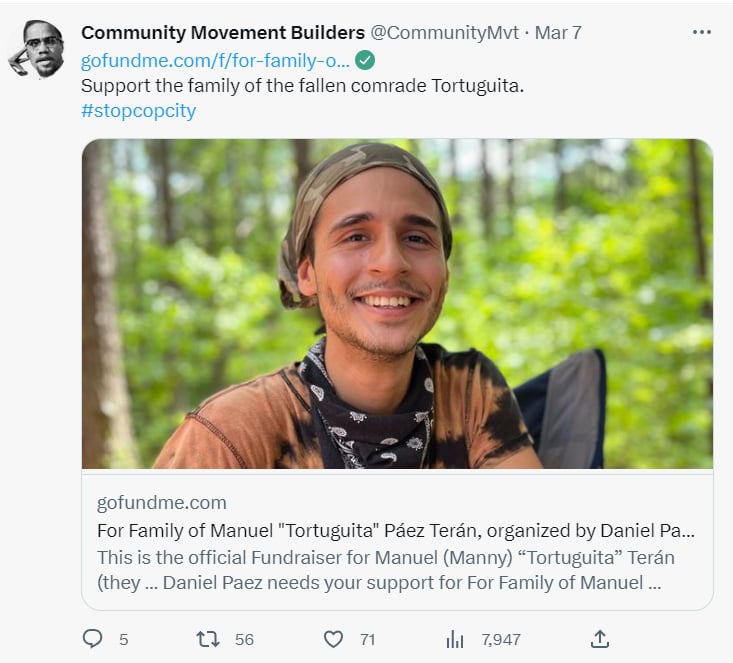Open the three-dot more options menu
733x663 pixels.
702,32
